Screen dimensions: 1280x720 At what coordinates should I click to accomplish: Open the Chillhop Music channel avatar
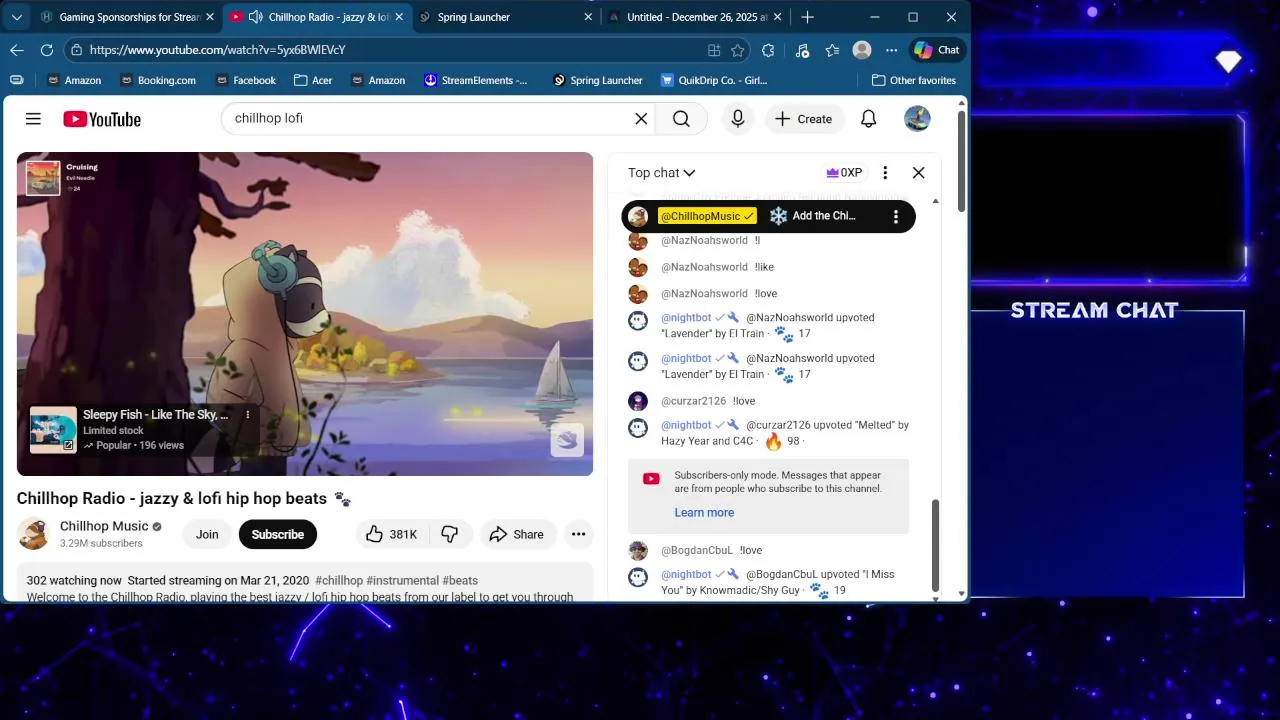pyautogui.click(x=33, y=534)
